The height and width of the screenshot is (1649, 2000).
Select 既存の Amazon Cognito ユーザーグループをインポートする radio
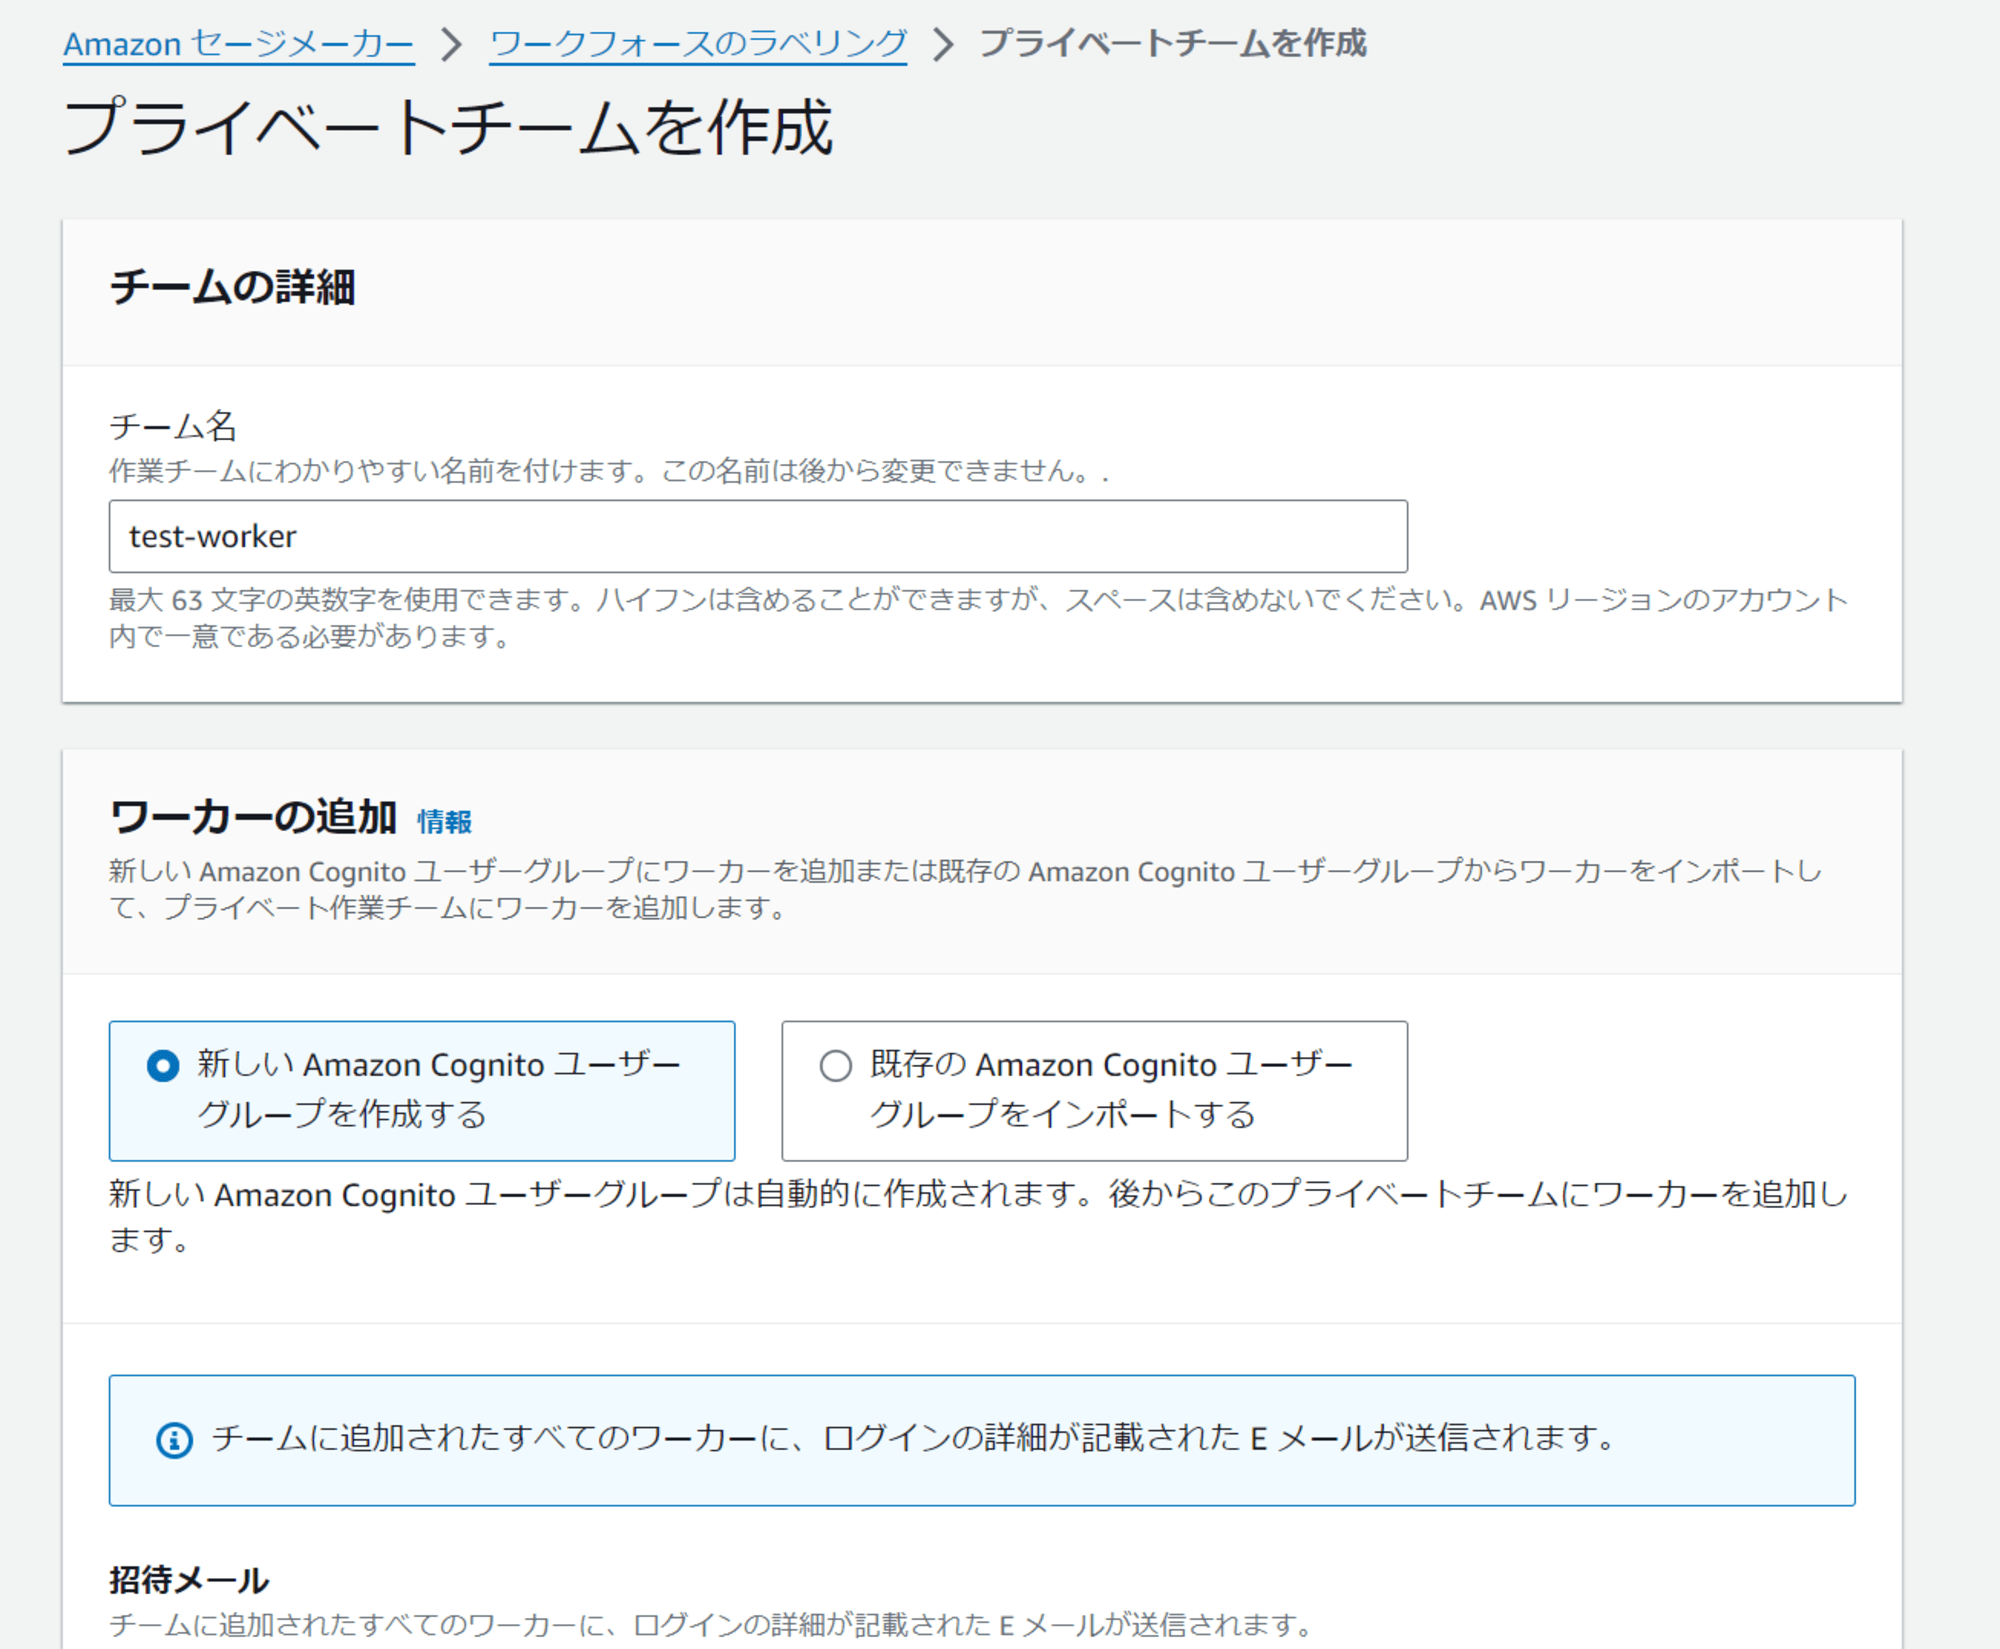click(x=836, y=1066)
